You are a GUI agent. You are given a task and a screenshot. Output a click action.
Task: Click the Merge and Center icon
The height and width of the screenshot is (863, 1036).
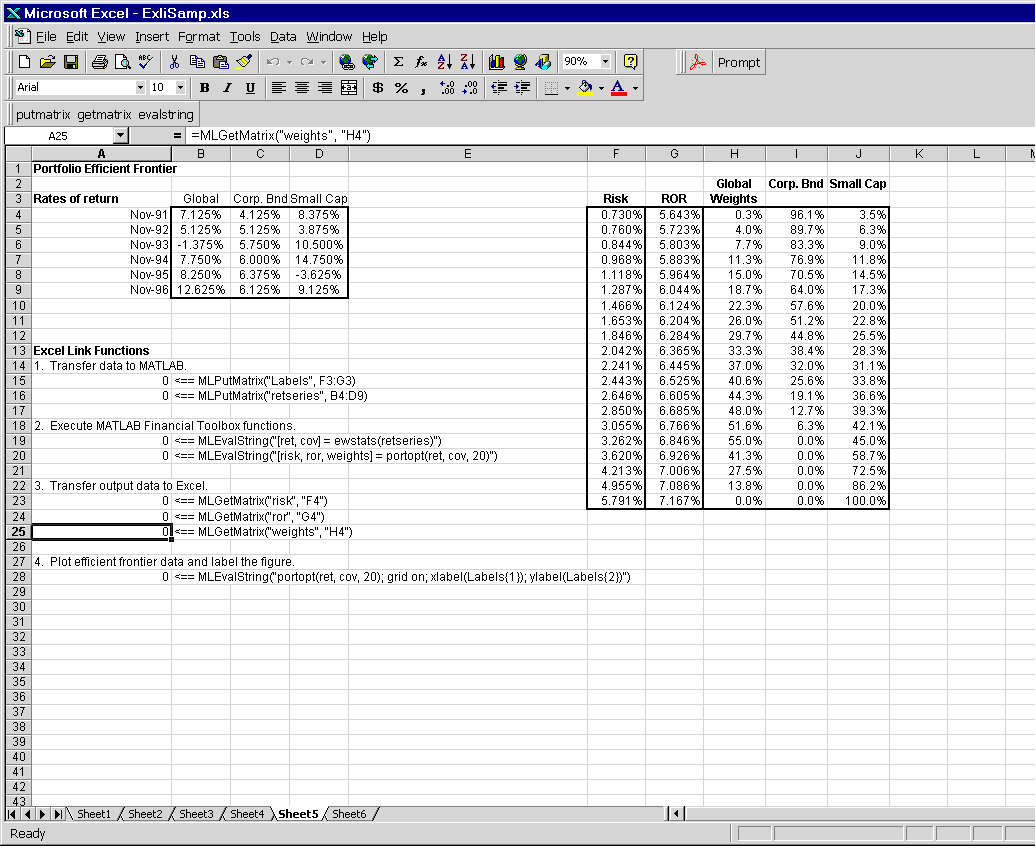pyautogui.click(x=349, y=88)
